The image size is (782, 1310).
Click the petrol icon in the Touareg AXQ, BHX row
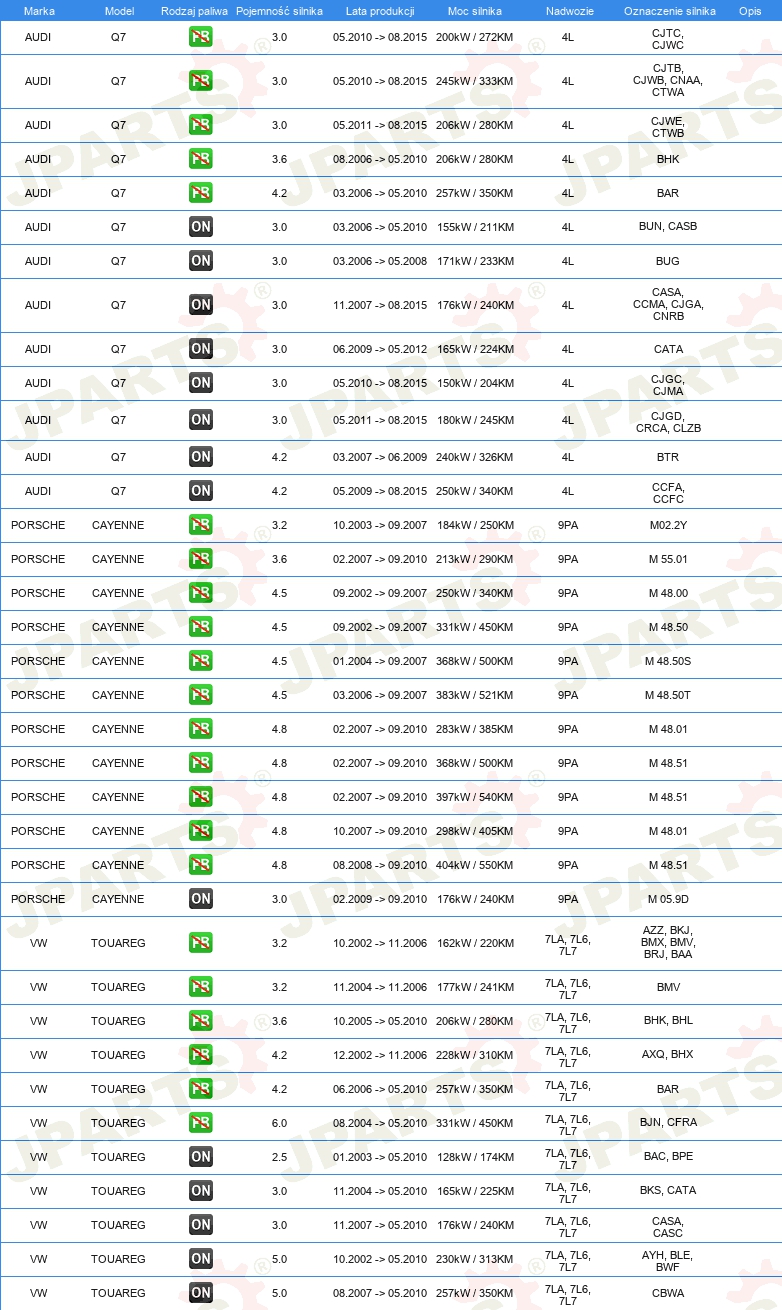(x=201, y=1055)
